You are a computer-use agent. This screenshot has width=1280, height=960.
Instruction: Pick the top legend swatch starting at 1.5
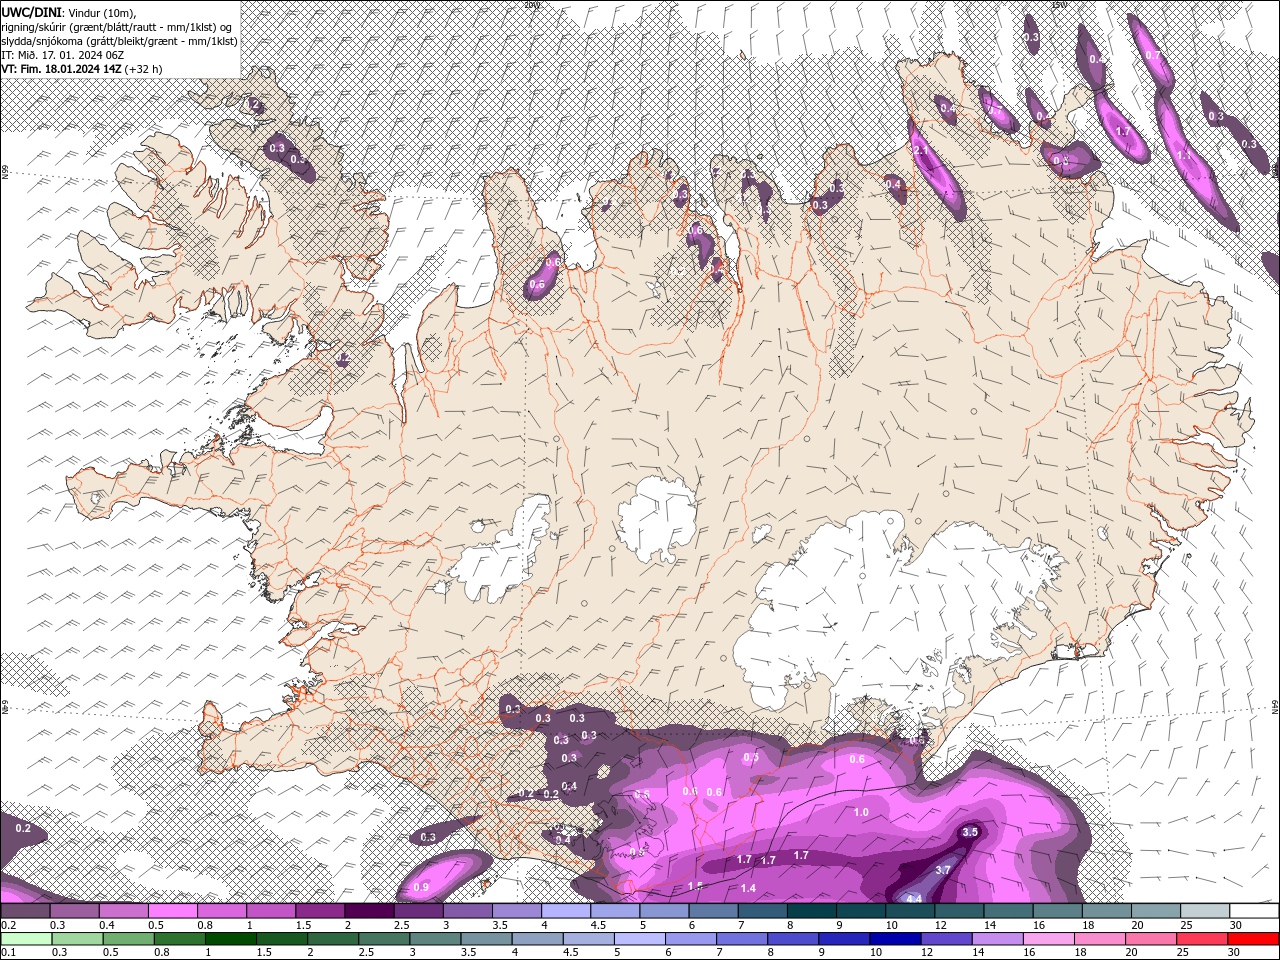(320, 911)
